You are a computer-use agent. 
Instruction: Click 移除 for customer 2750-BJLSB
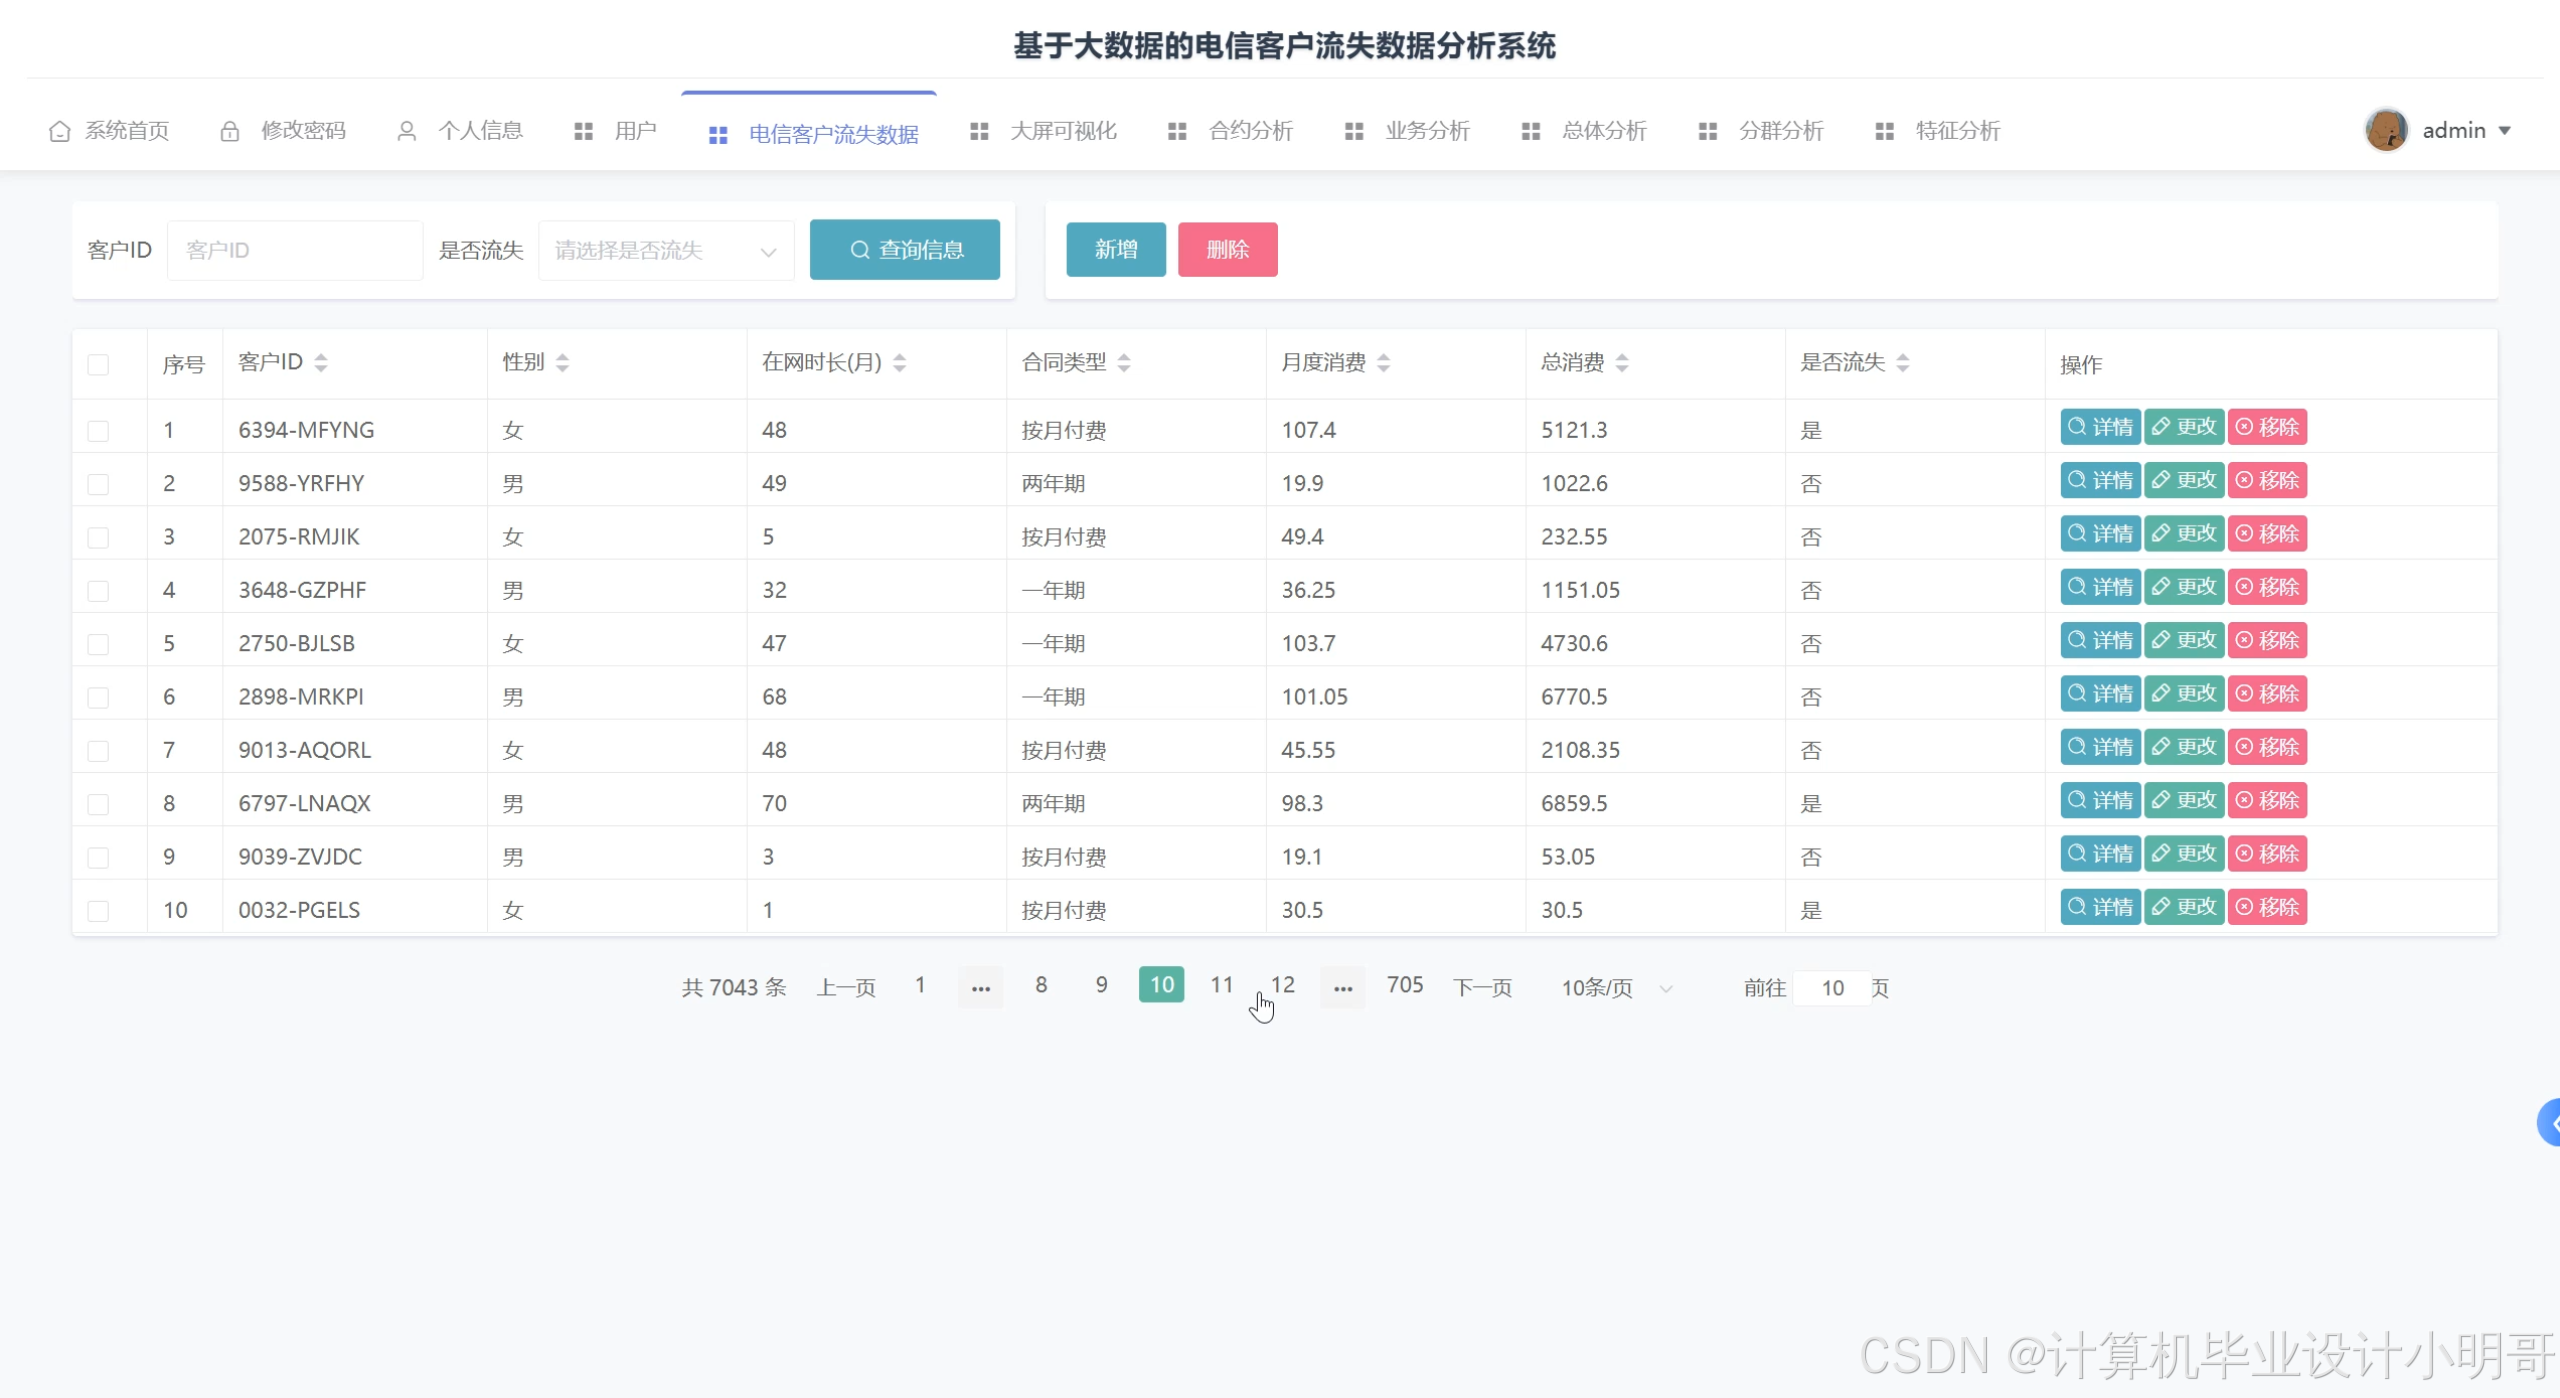coord(2267,641)
